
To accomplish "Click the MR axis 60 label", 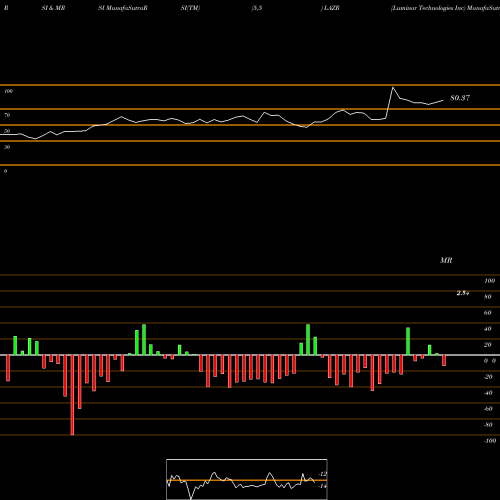I will 488,313.
